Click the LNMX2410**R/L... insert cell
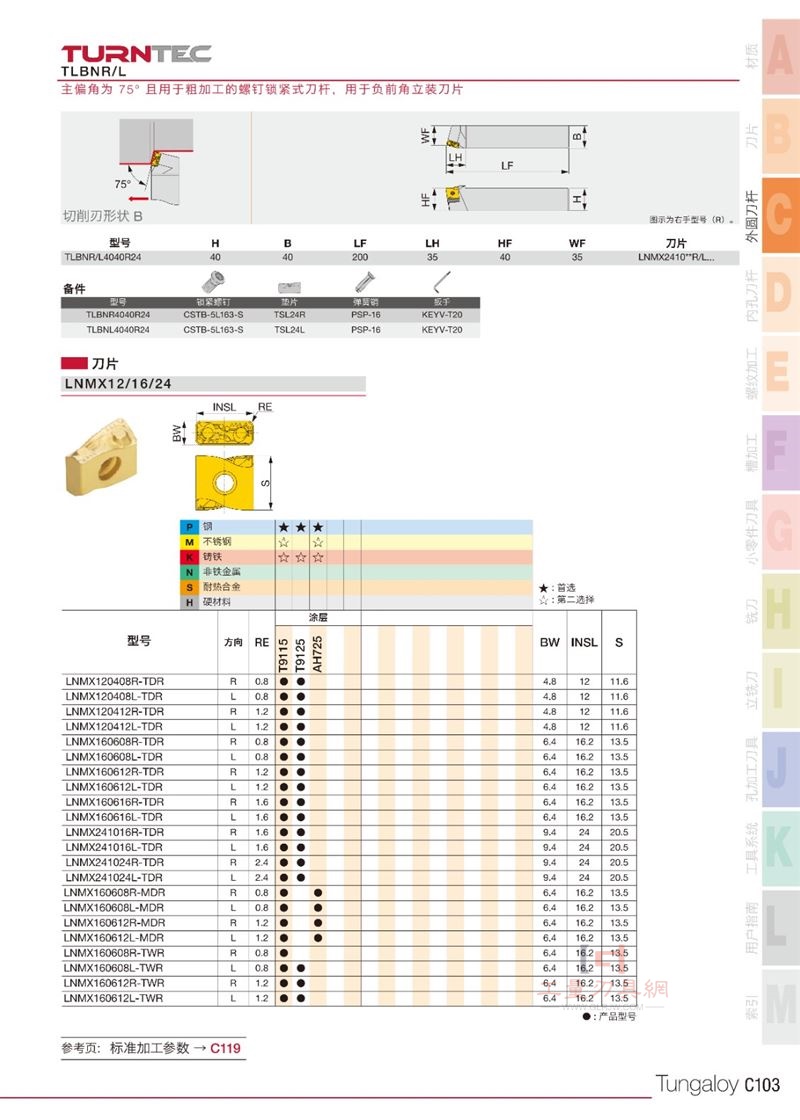Screen dimensions: 800x1120 (676, 257)
